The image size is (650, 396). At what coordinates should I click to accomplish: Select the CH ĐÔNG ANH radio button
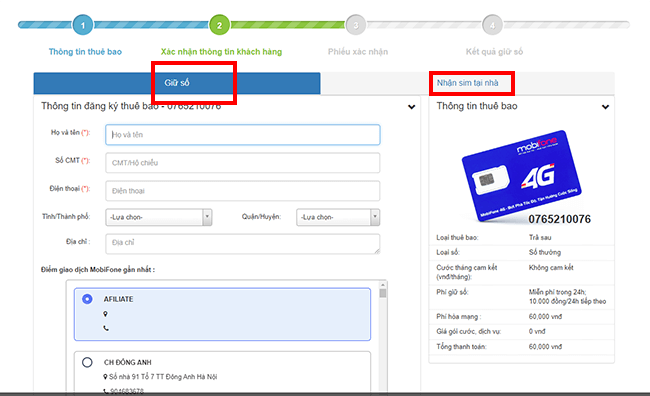click(x=87, y=362)
